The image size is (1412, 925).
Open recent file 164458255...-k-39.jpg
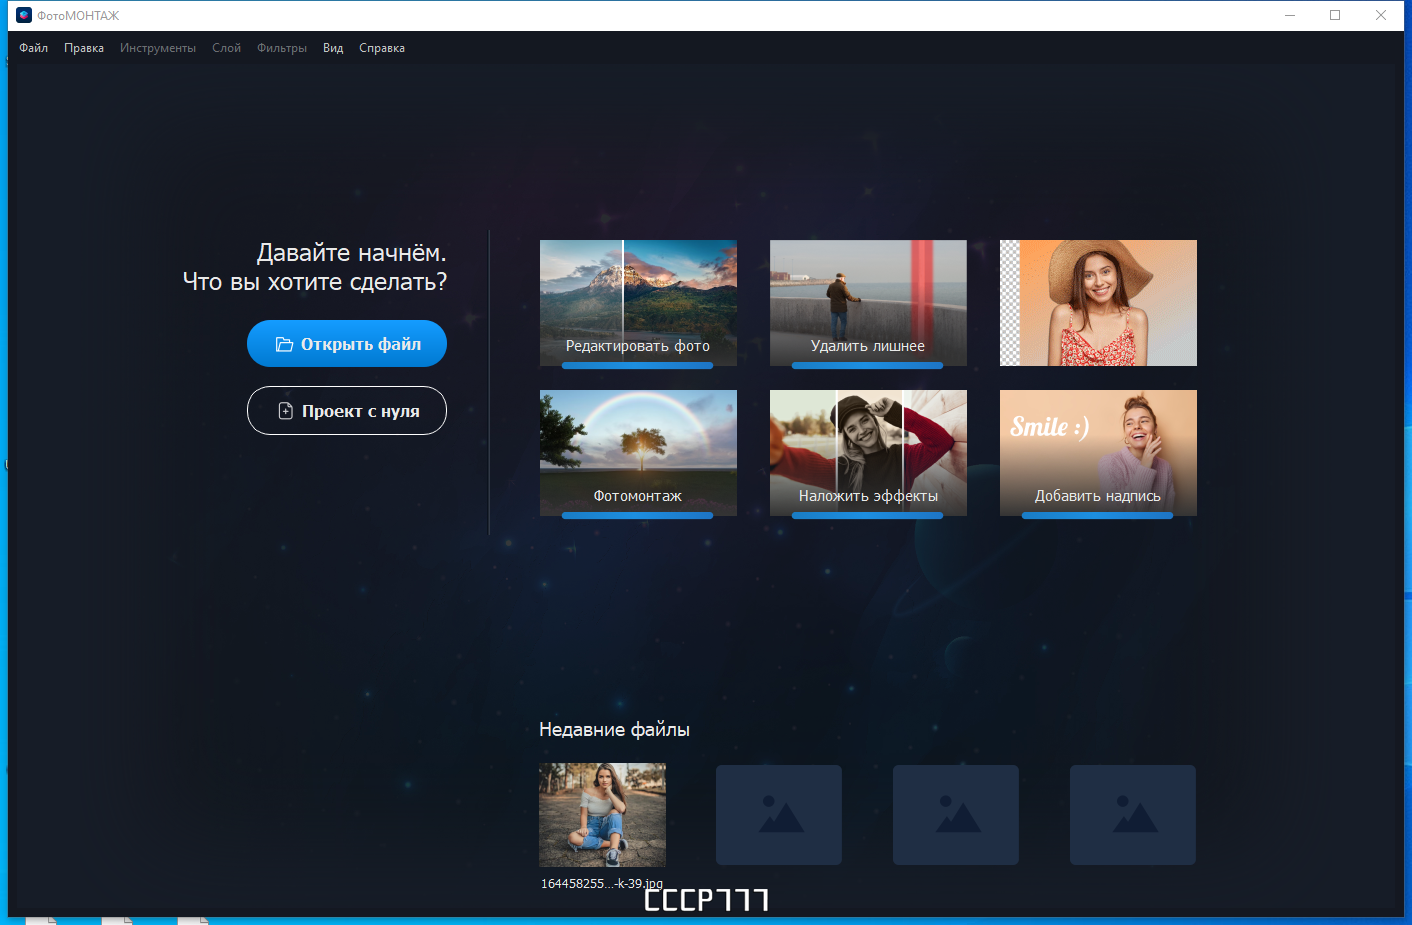point(602,815)
